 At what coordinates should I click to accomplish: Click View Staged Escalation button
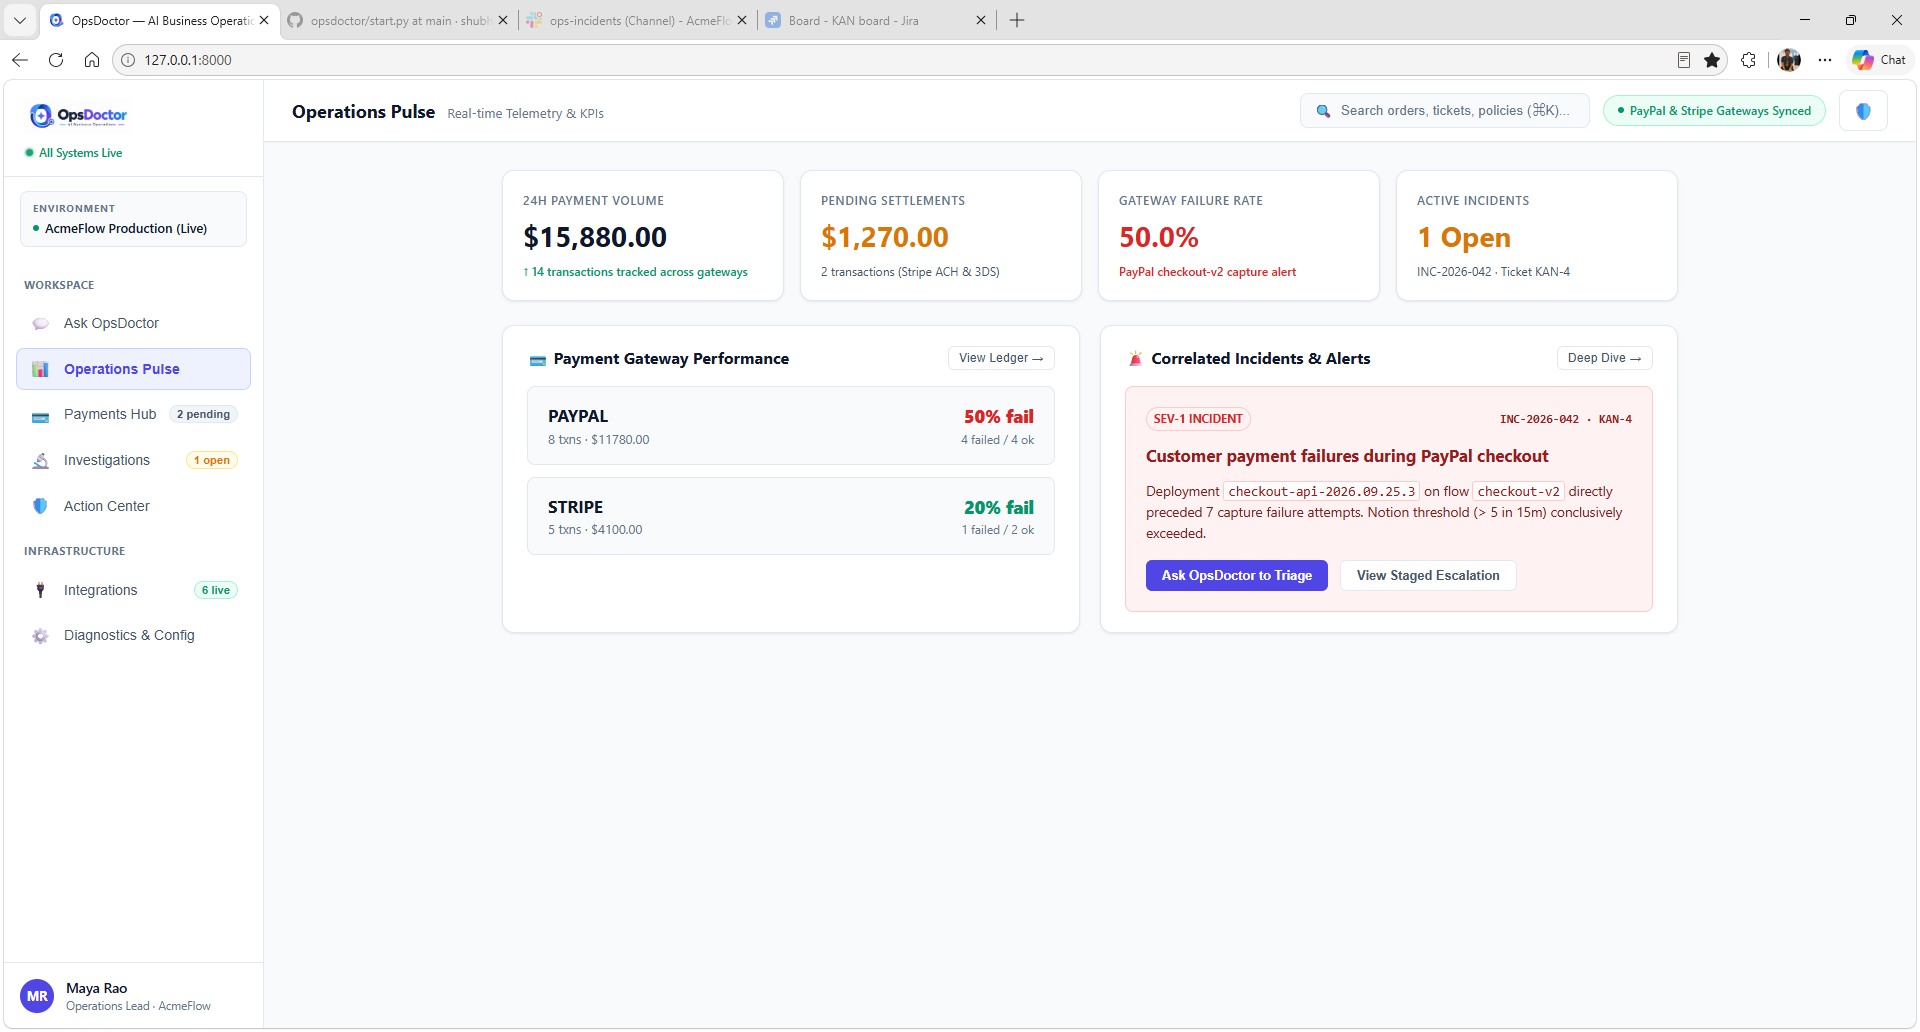pos(1428,576)
